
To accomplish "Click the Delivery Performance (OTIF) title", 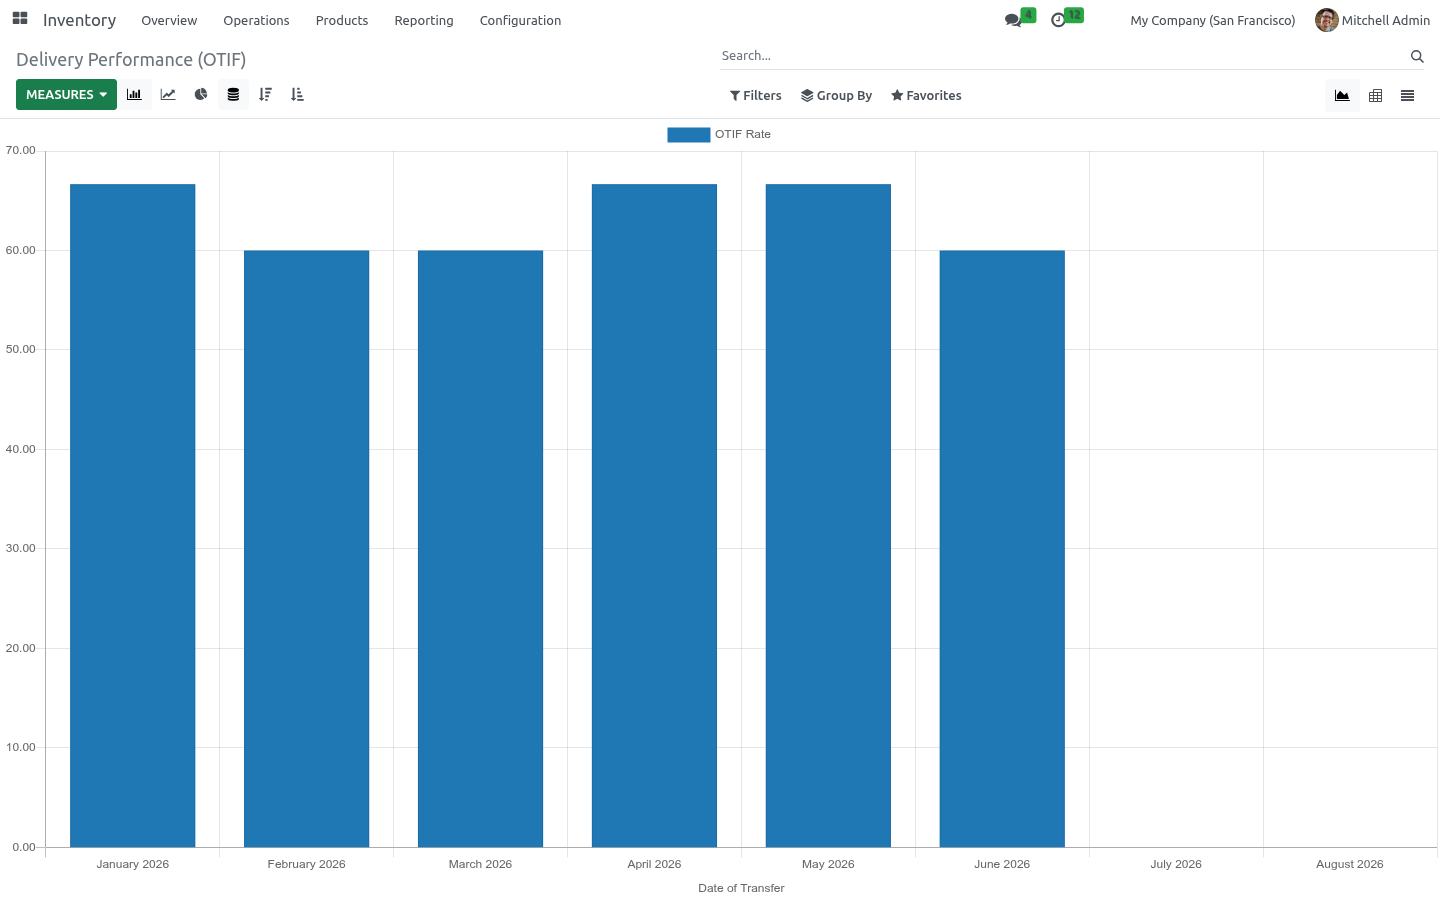I will pos(131,60).
